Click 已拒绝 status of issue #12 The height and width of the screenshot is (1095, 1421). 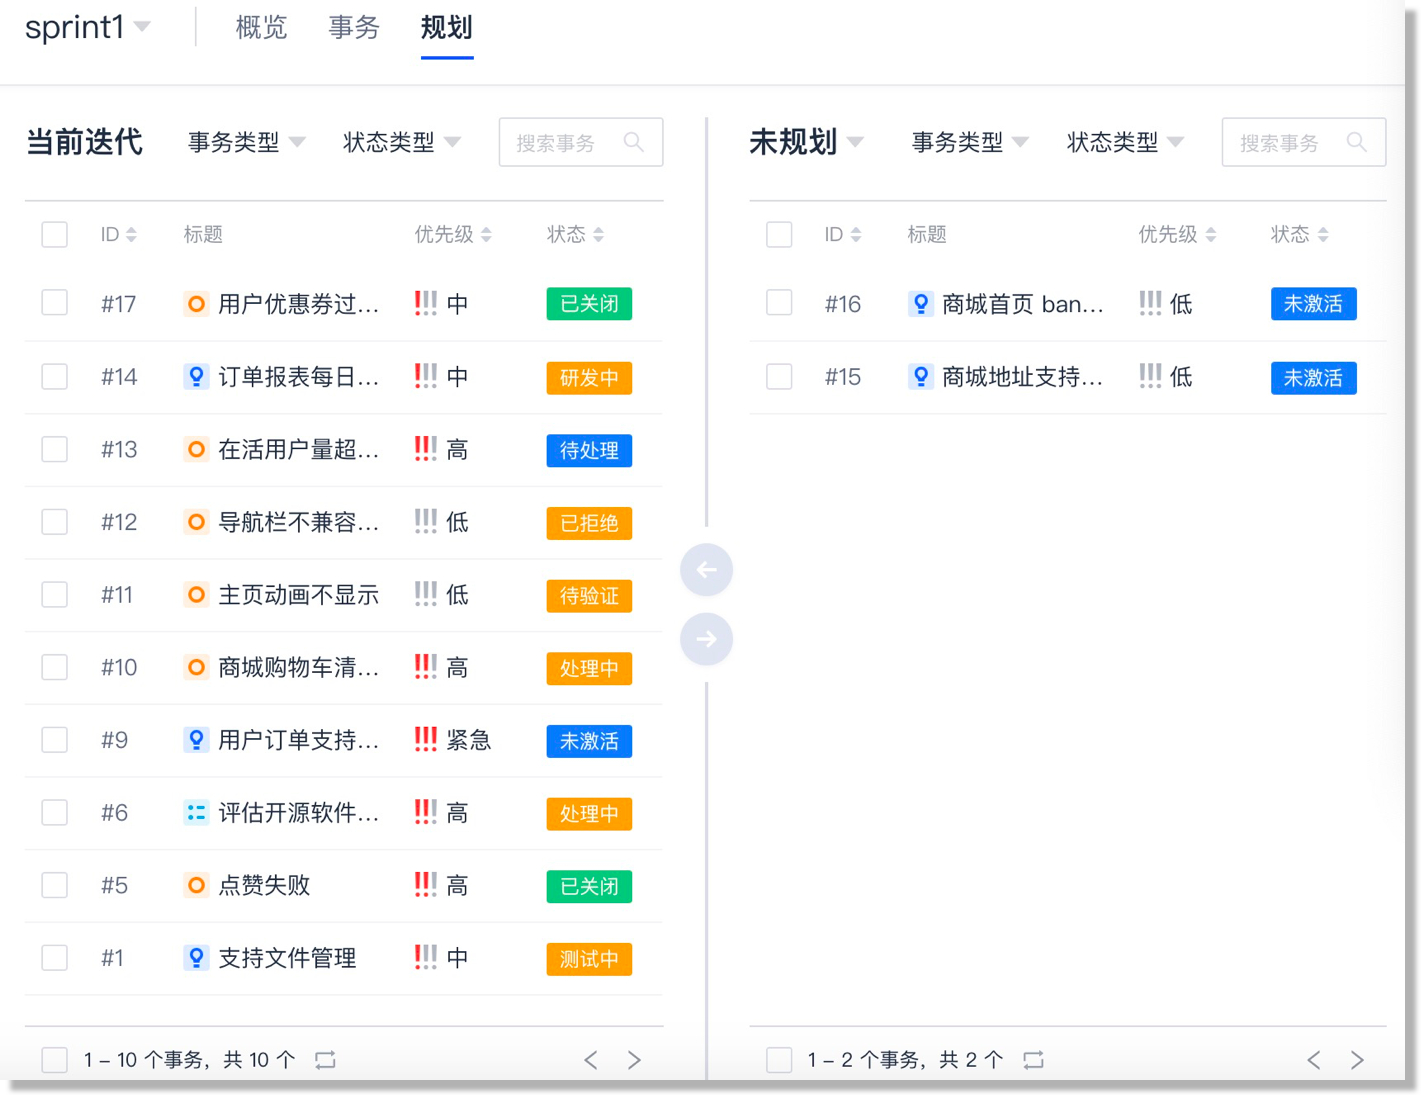click(589, 523)
